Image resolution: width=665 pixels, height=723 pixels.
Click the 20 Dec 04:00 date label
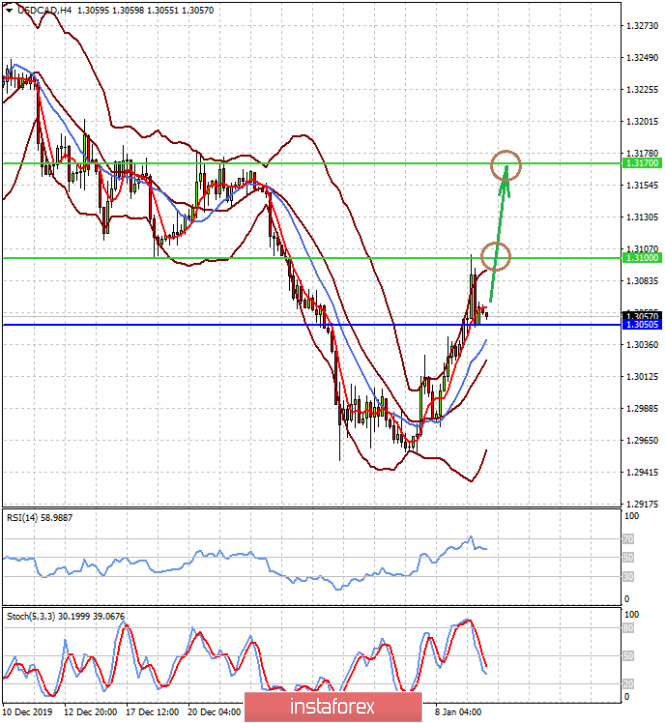pos(214,712)
